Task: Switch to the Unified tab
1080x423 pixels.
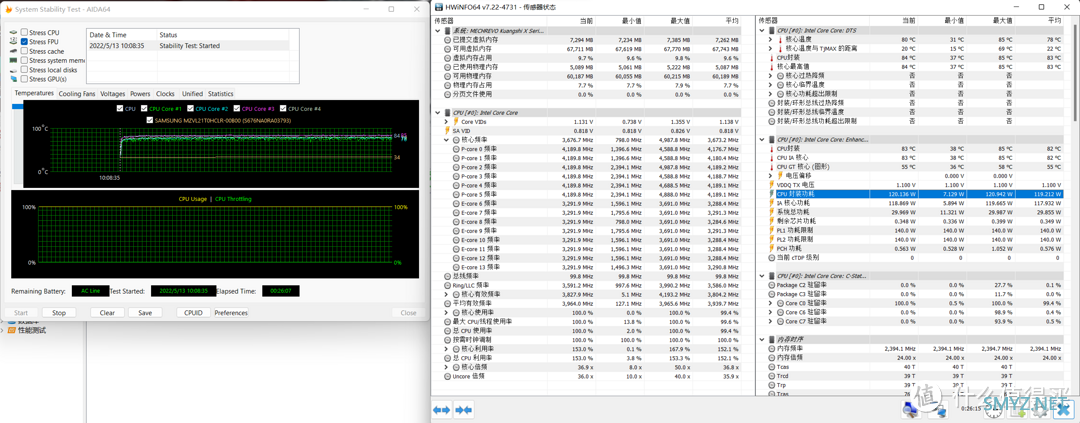Action: coord(192,94)
